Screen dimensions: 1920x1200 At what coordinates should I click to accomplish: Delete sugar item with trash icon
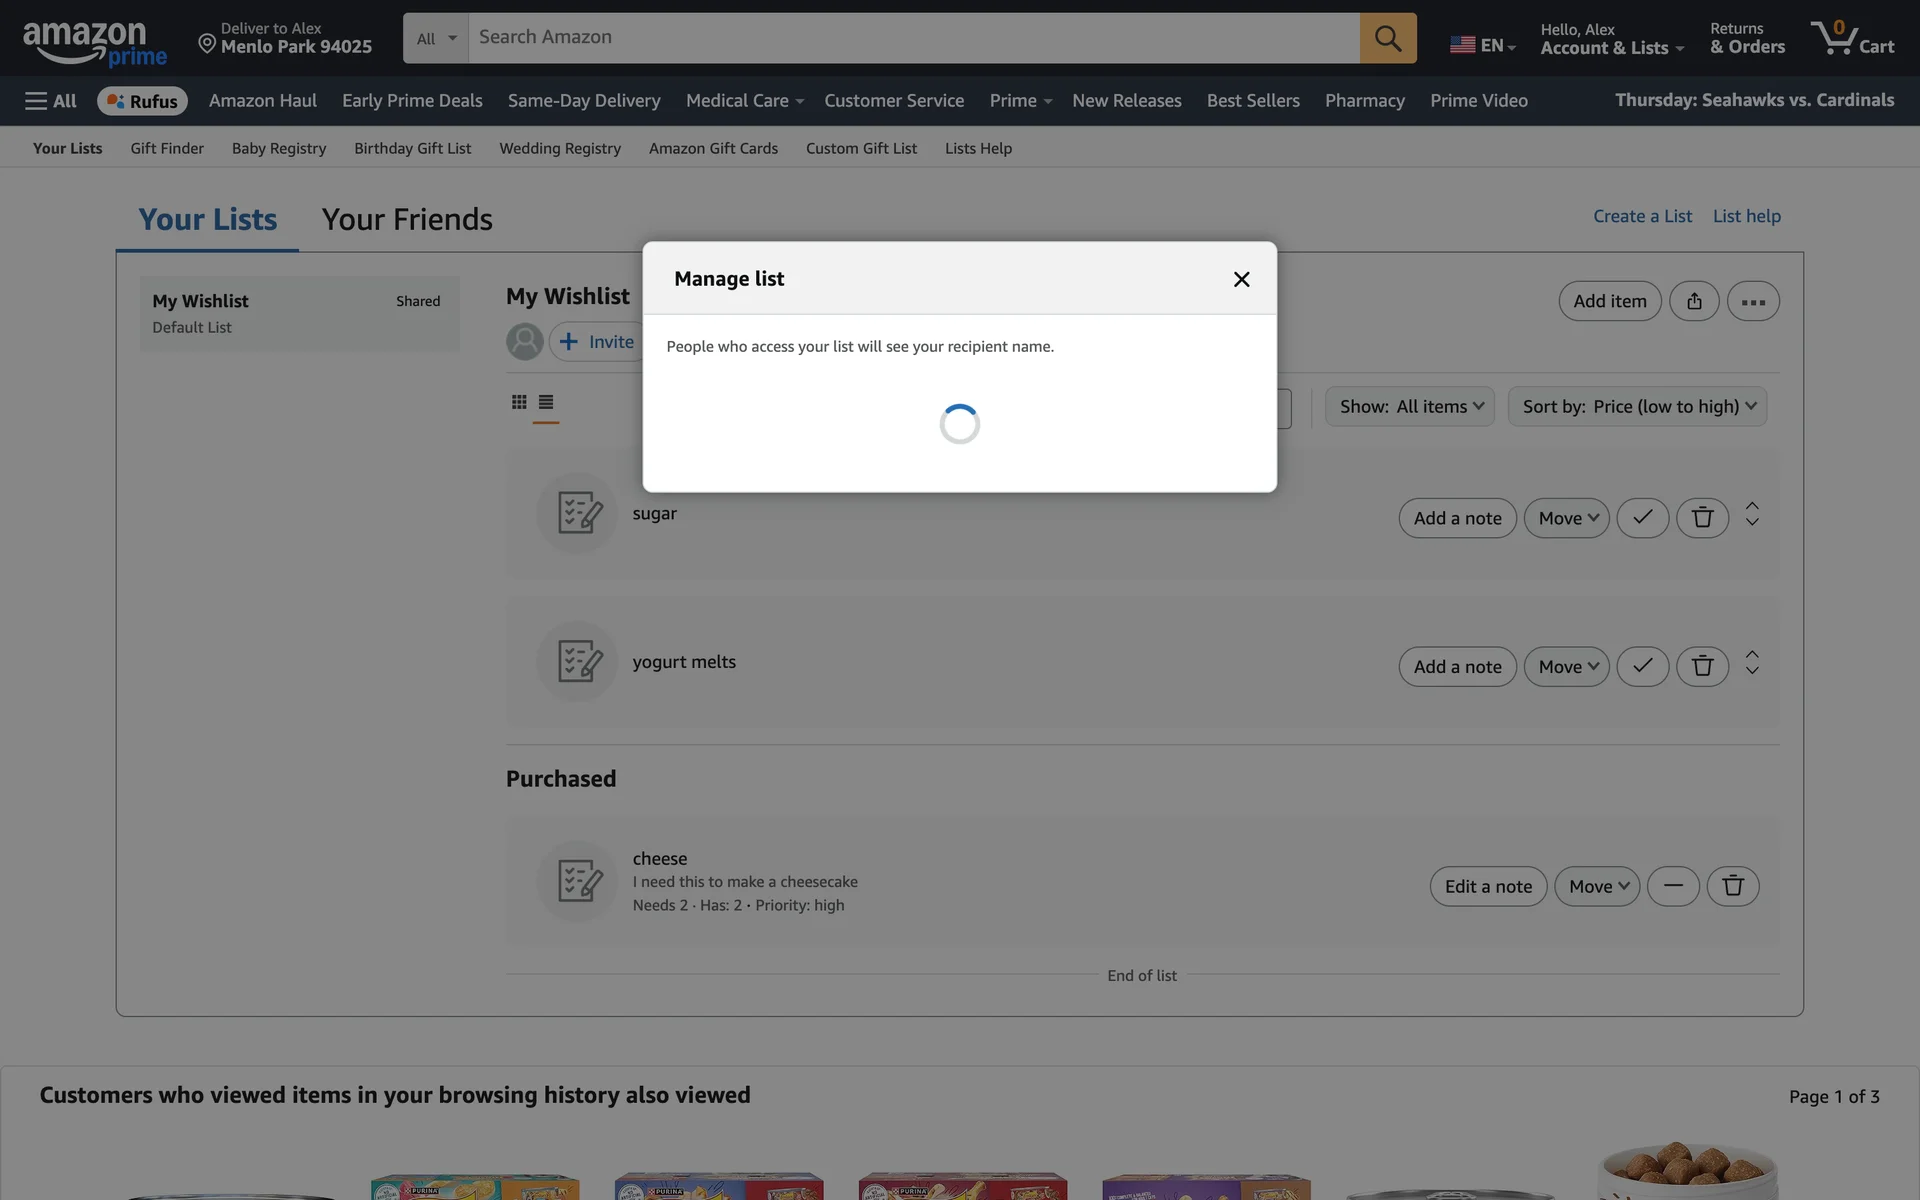[x=1702, y=518]
